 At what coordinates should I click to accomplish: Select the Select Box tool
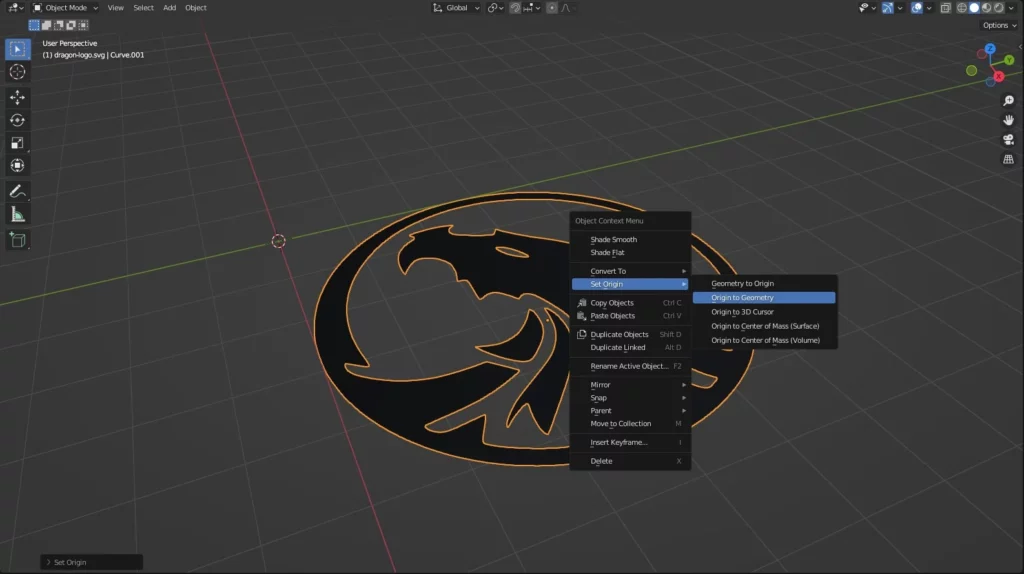point(18,49)
